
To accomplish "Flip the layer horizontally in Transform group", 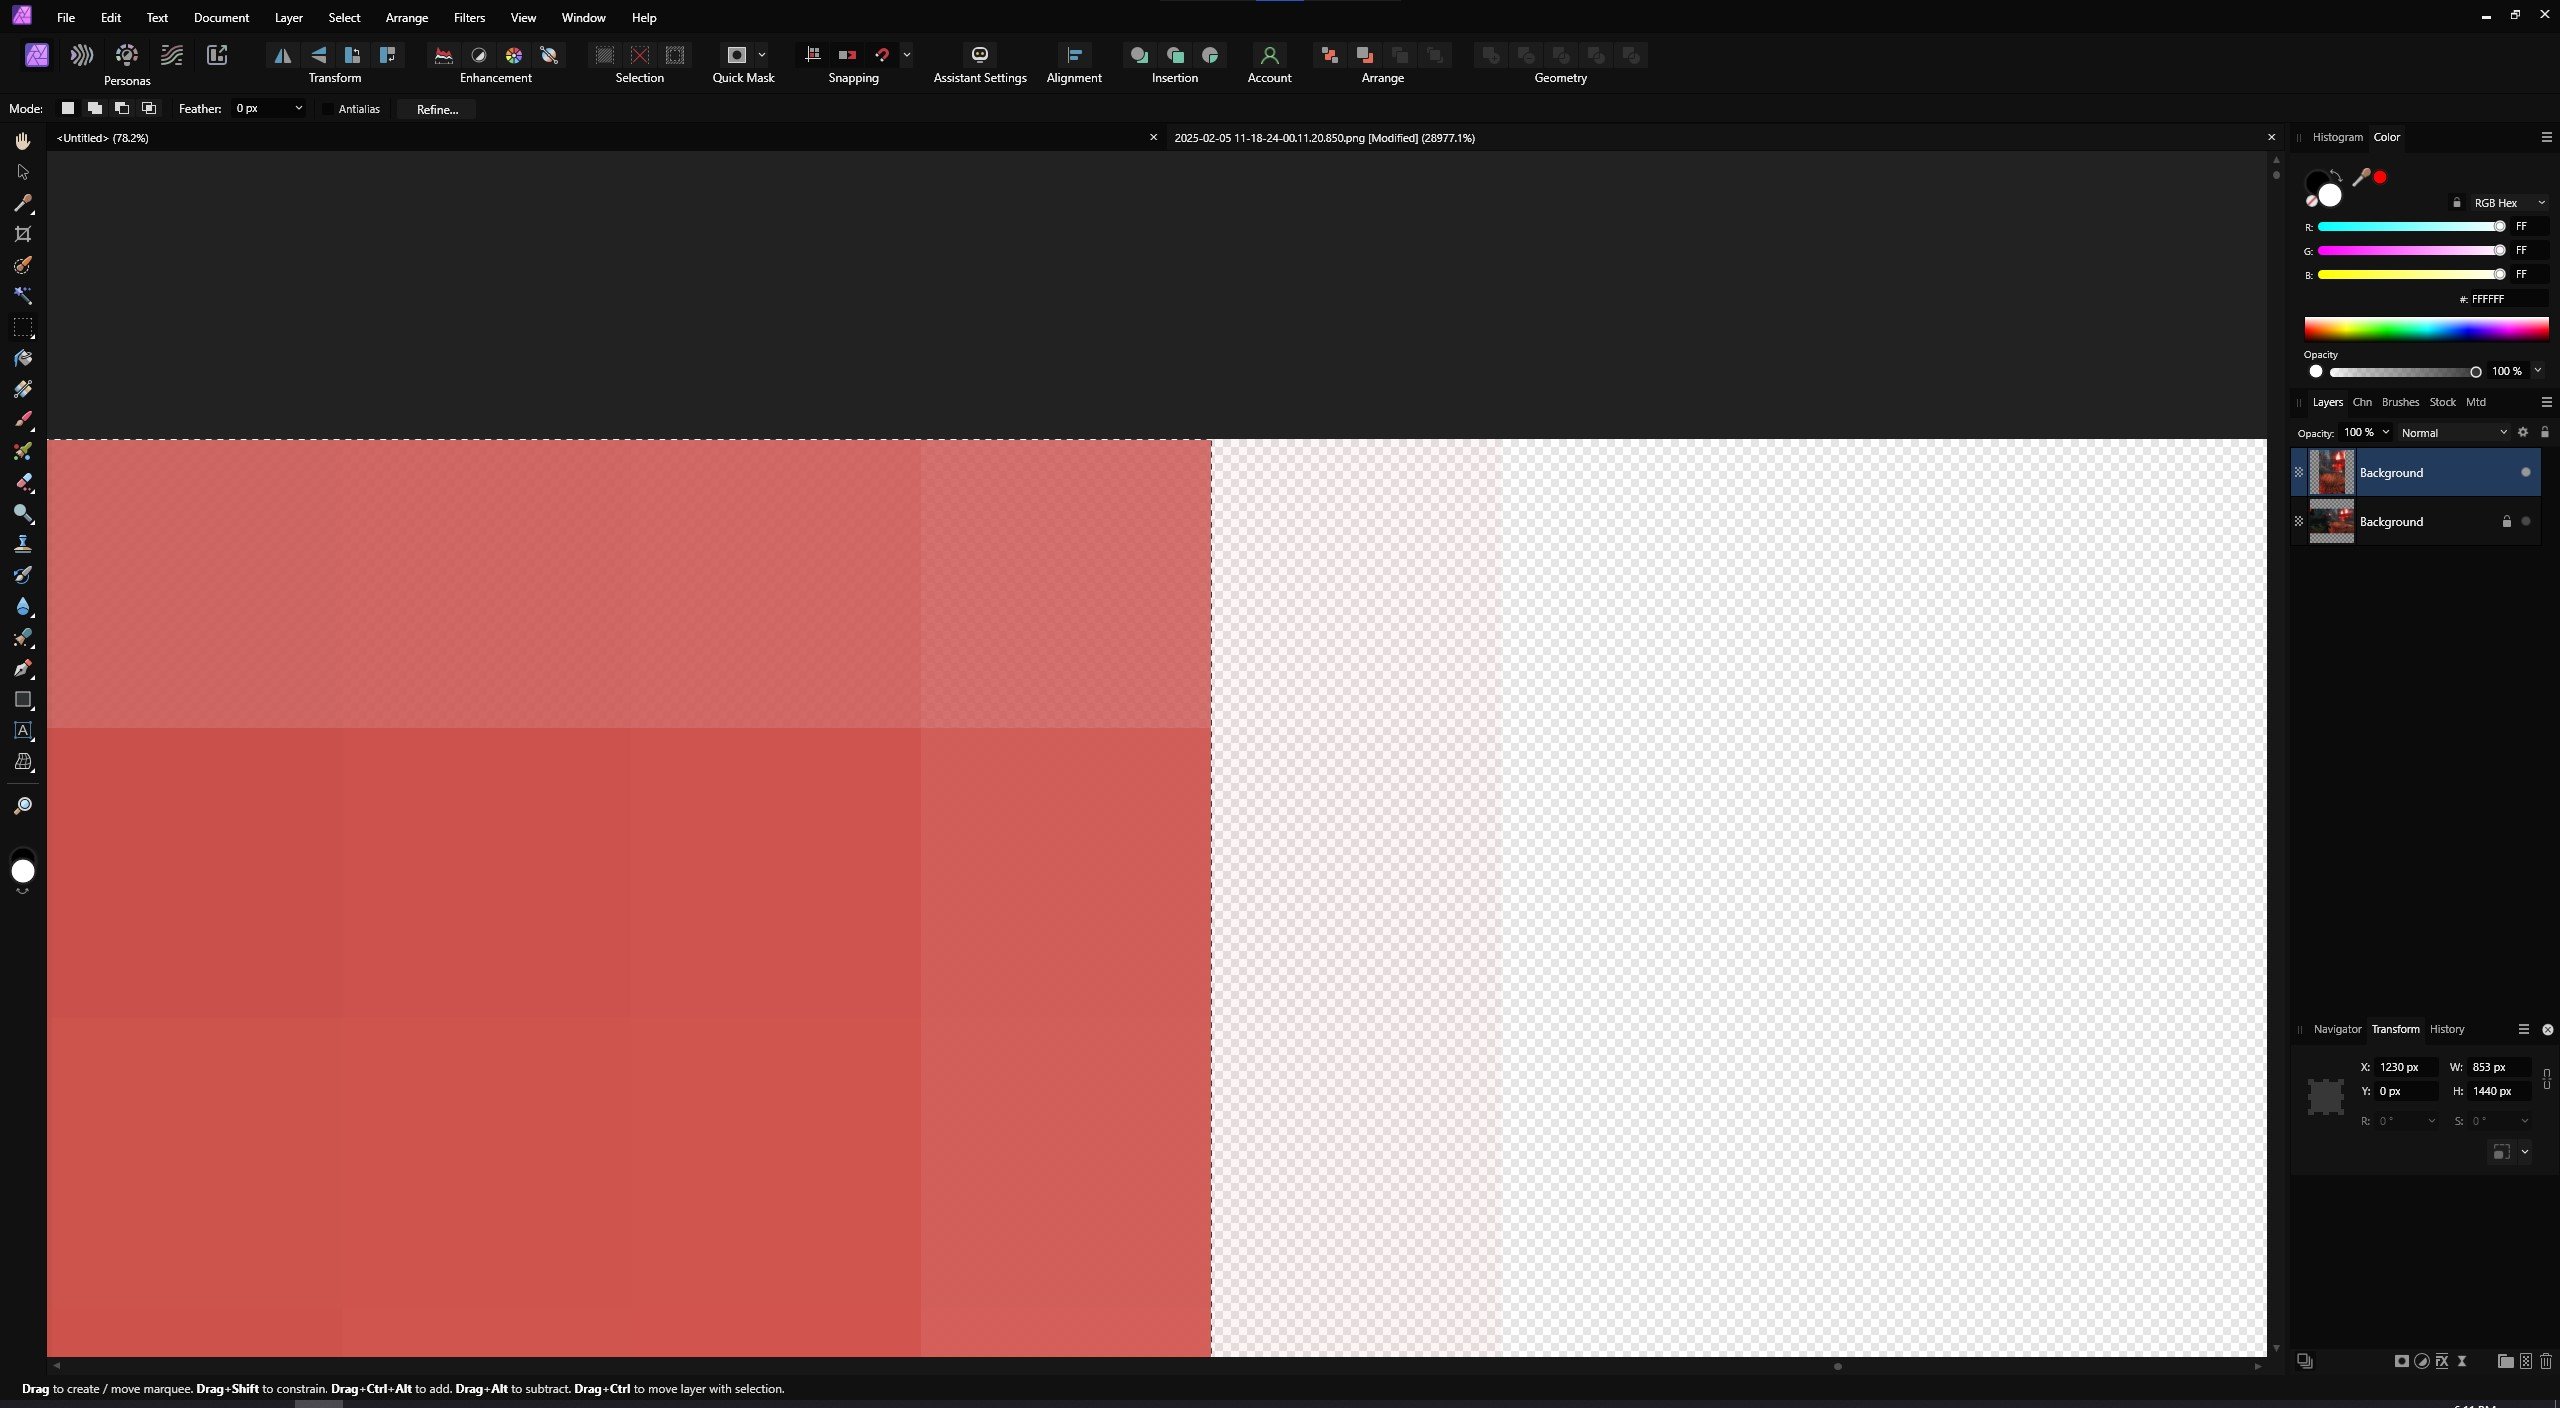I will pos(283,55).
